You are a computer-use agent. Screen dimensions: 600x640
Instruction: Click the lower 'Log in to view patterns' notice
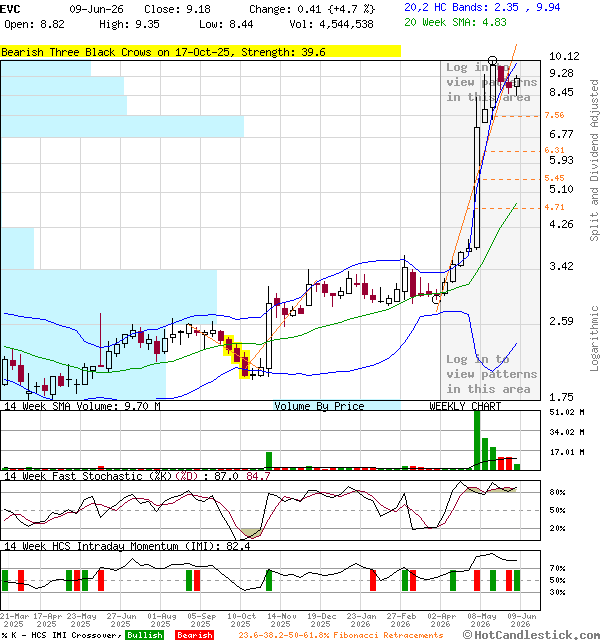pyautogui.click(x=491, y=374)
